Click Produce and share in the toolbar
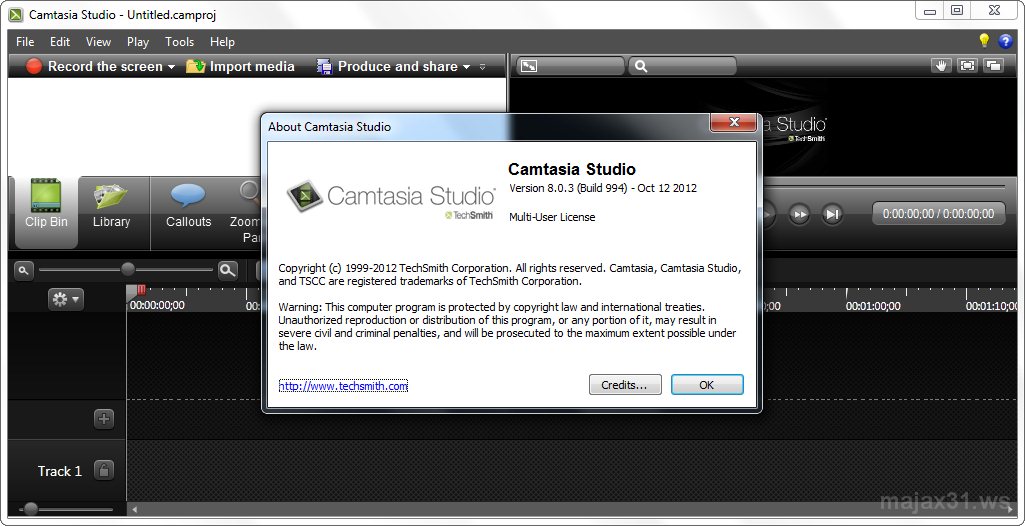The image size is (1025, 526). point(386,66)
